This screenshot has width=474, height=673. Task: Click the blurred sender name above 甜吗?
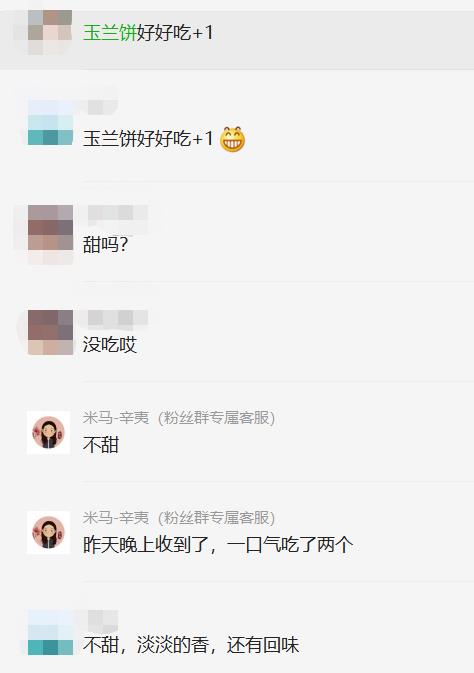(x=118, y=213)
